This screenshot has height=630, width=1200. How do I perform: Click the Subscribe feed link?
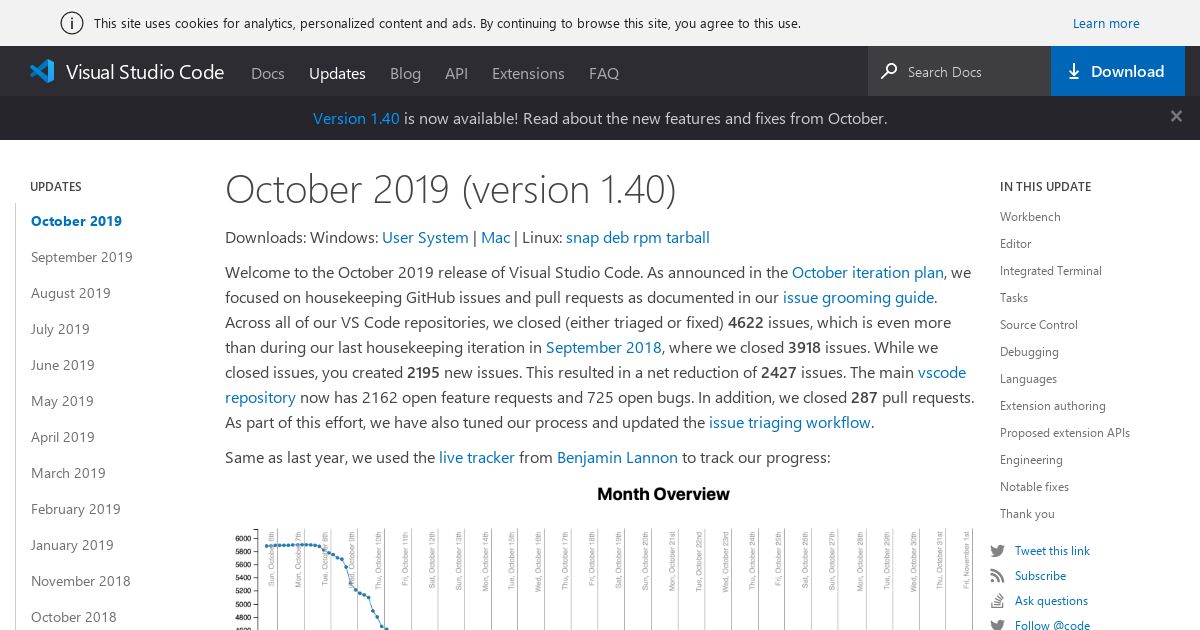(1040, 576)
